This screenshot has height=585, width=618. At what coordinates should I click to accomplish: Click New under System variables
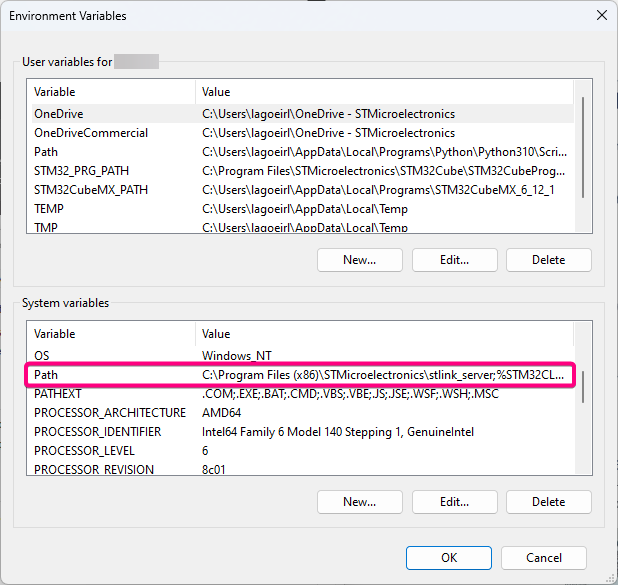click(360, 502)
